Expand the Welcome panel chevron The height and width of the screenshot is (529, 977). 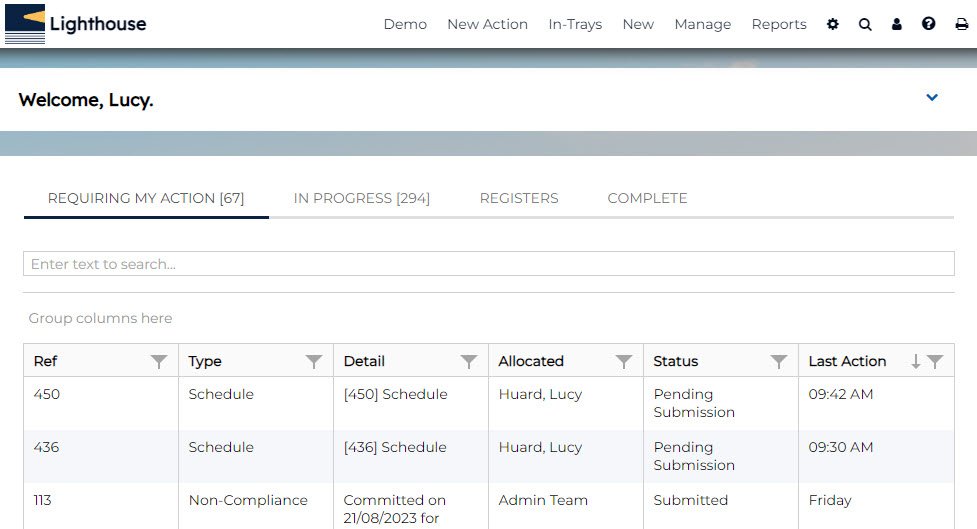tap(932, 98)
